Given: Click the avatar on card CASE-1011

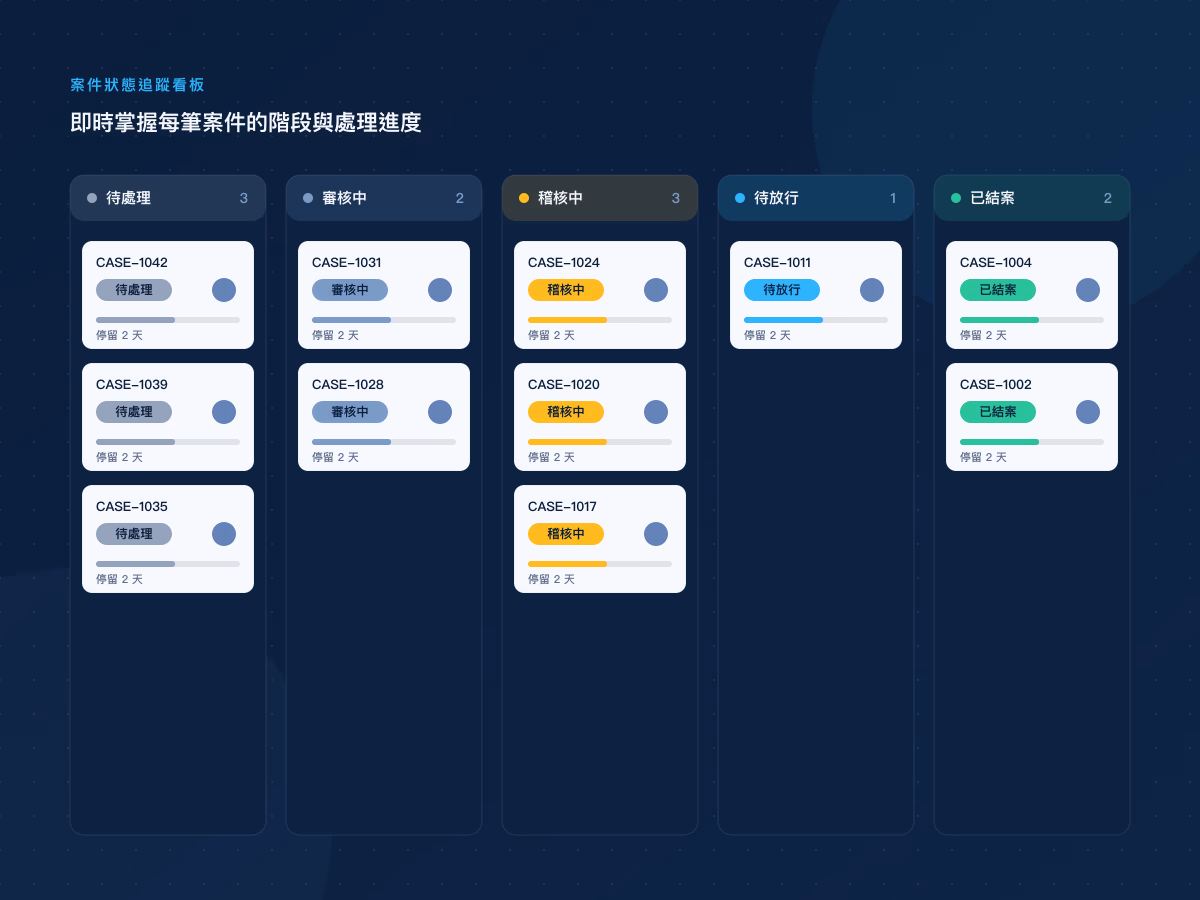Looking at the screenshot, I should click(x=872, y=290).
